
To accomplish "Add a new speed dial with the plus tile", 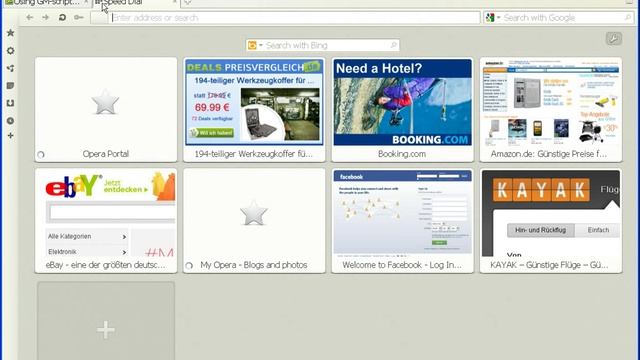I will point(106,322).
